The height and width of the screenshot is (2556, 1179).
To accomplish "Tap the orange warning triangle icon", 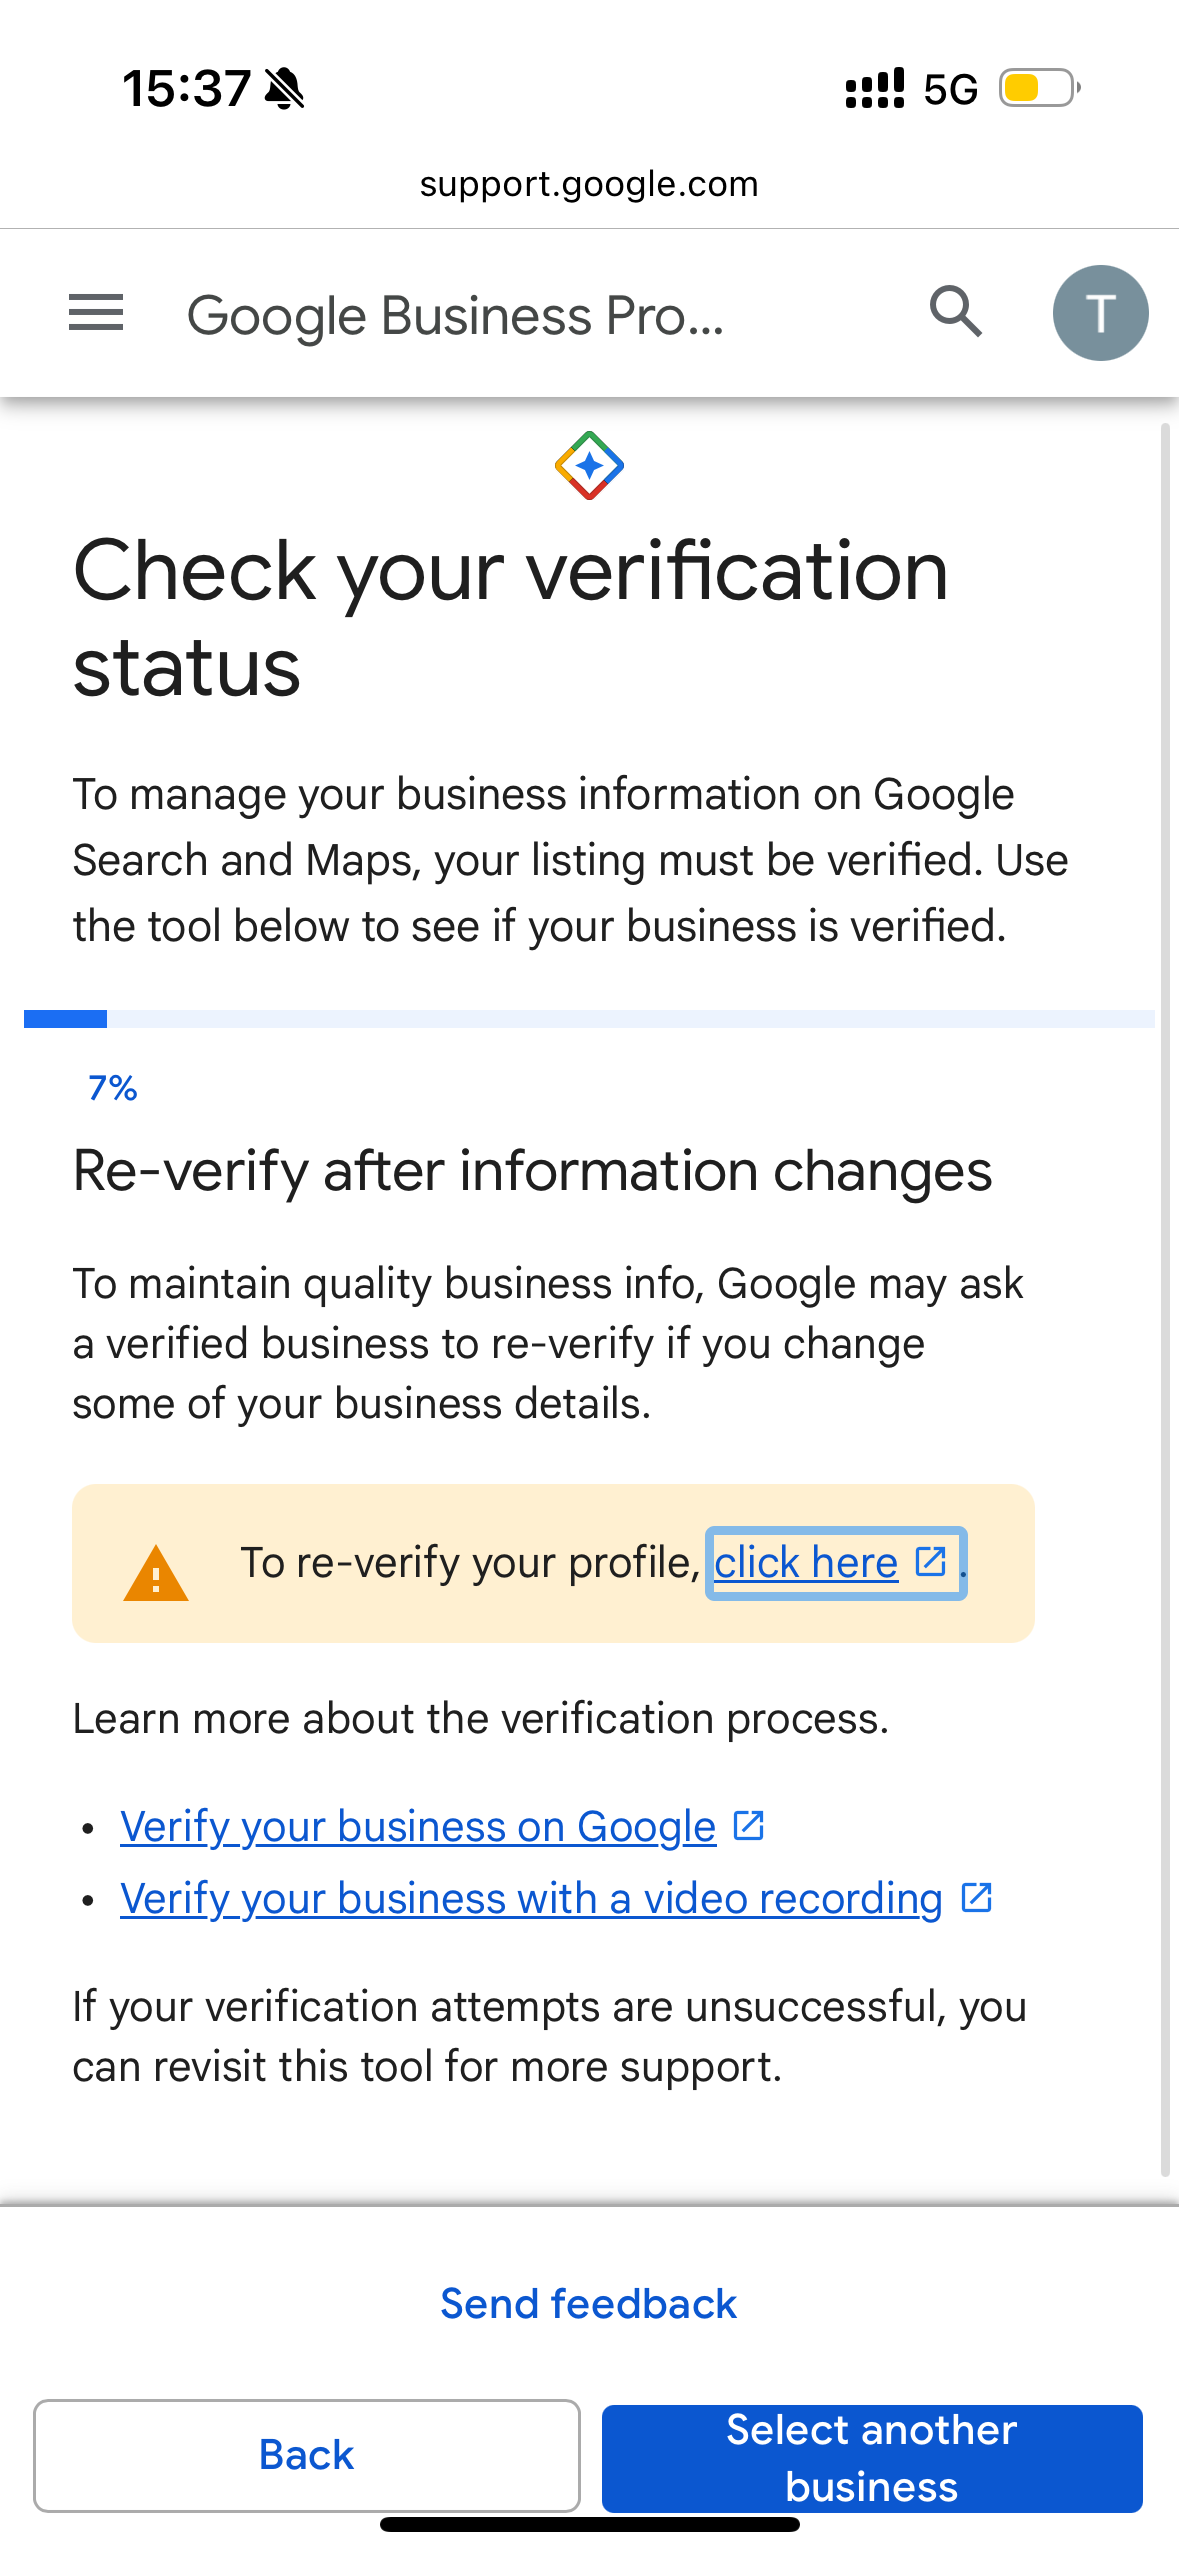I will [156, 1574].
